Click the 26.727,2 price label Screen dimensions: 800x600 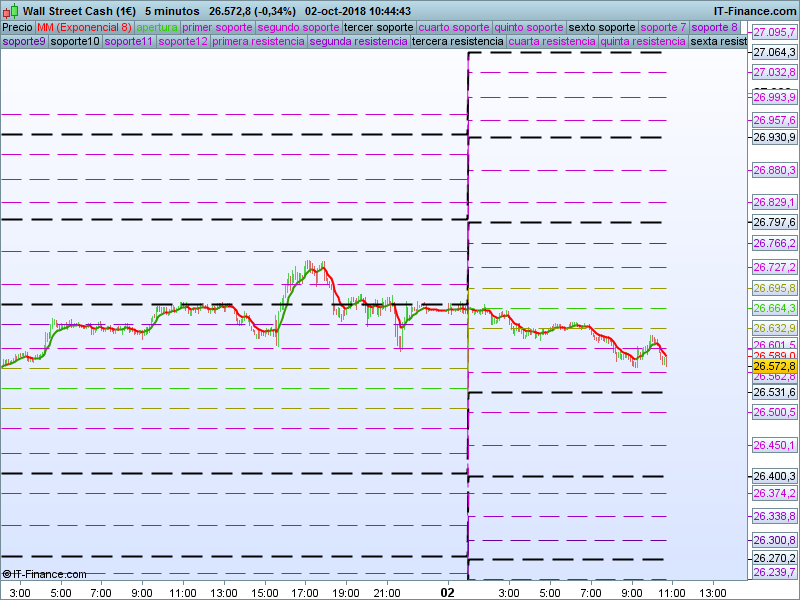(774, 267)
